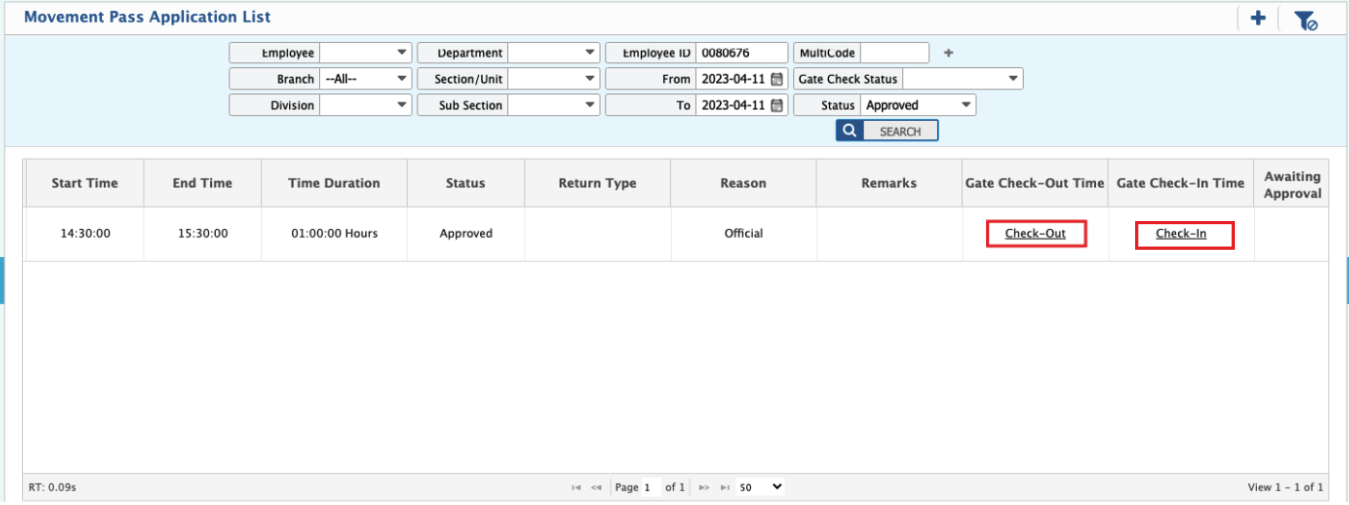The height and width of the screenshot is (505, 1349).
Task: Click the small plus beside MultiCode field
Action: pos(949,53)
